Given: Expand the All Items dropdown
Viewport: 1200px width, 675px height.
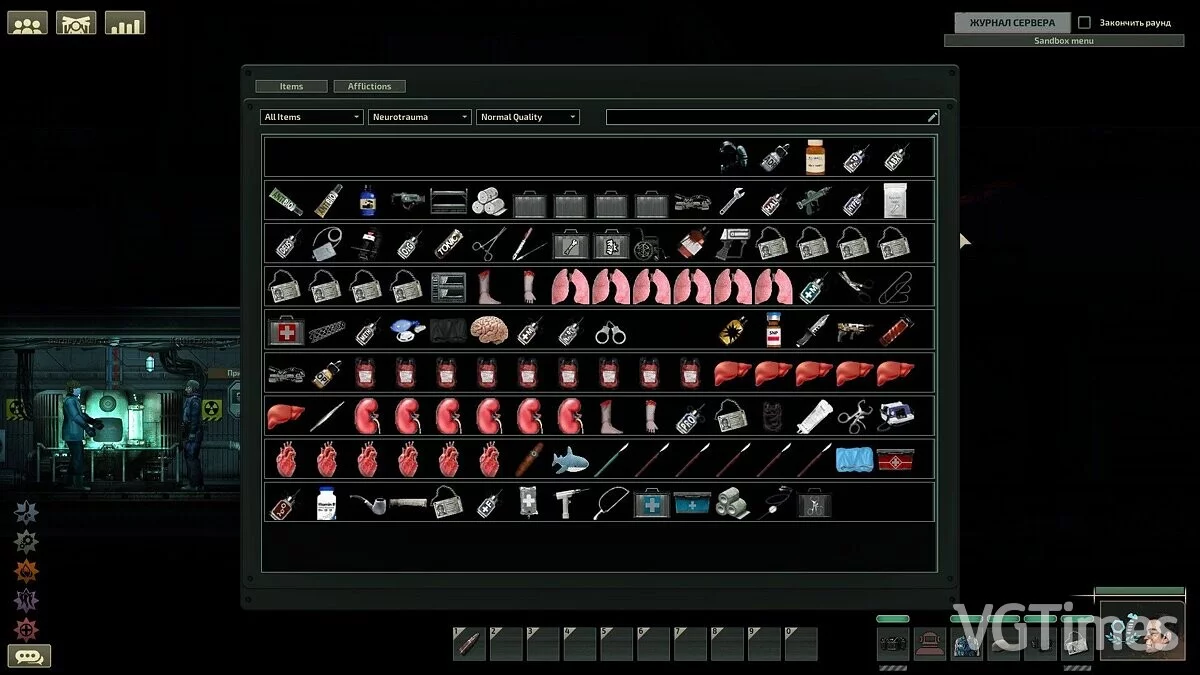Looking at the screenshot, I should click(x=311, y=117).
